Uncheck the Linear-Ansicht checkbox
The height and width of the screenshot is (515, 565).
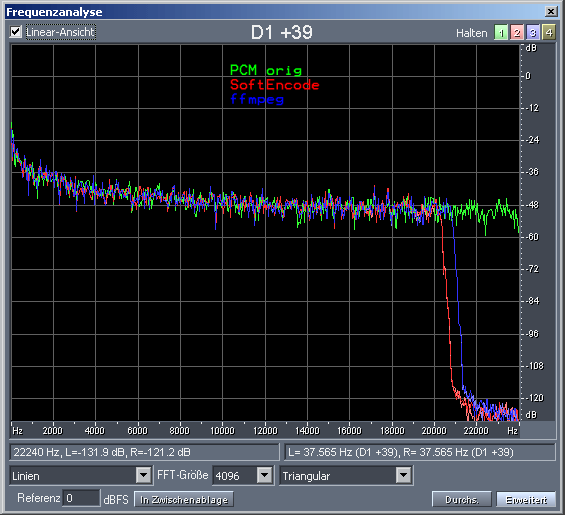15,32
